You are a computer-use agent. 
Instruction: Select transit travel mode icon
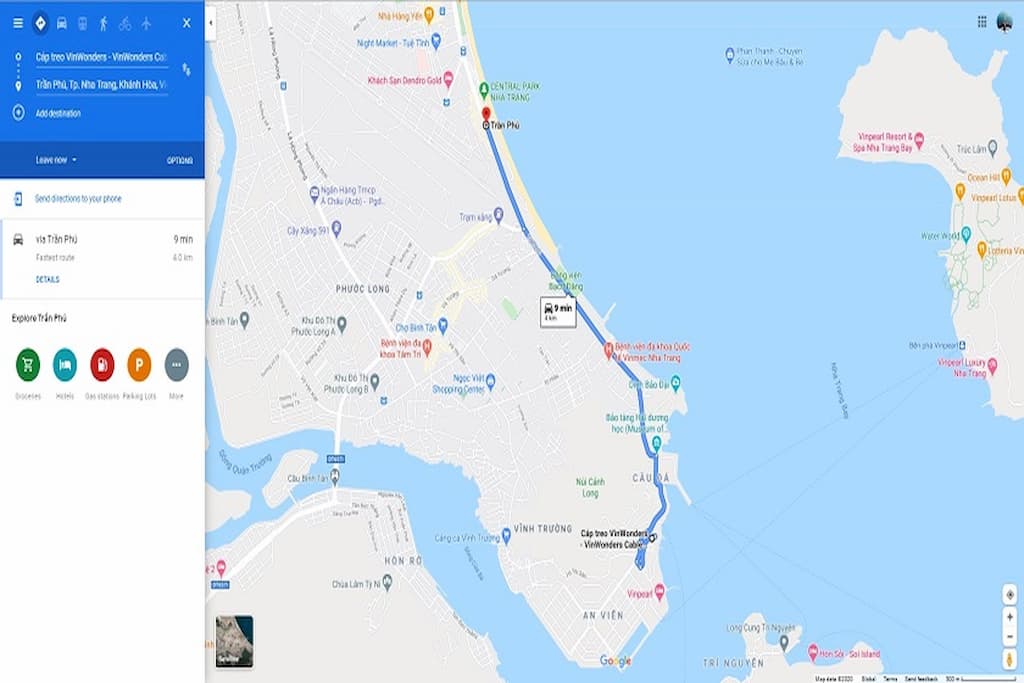click(82, 24)
